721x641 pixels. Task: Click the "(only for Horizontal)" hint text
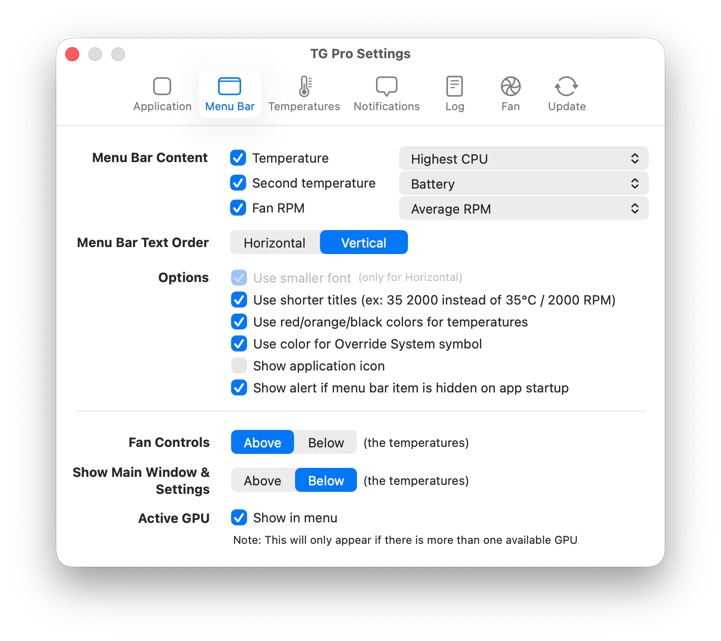410,277
